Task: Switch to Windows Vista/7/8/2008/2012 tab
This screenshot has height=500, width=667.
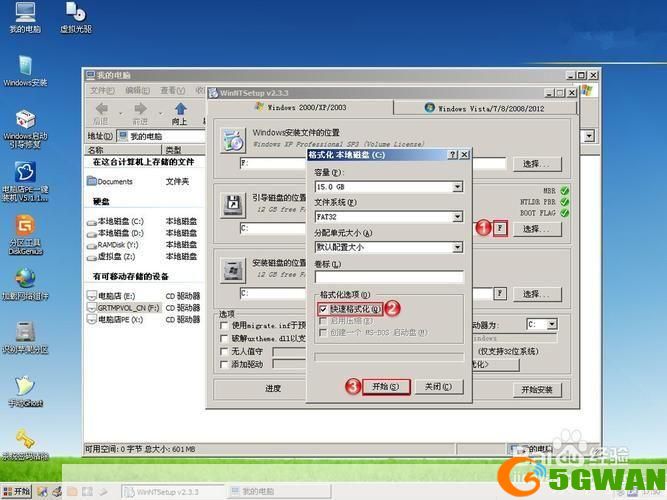Action: pyautogui.click(x=485, y=108)
